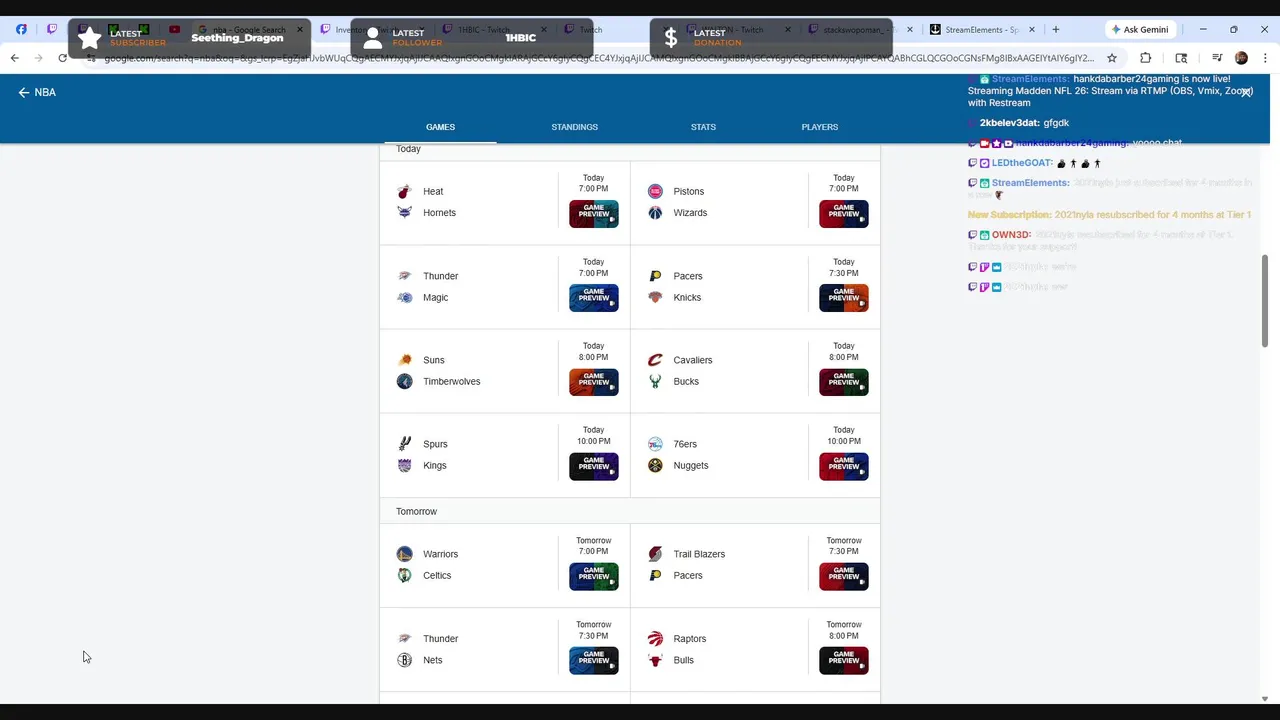Viewport: 1280px width, 720px height.
Task: Open Heat vs Hornets game preview
Action: [594, 214]
